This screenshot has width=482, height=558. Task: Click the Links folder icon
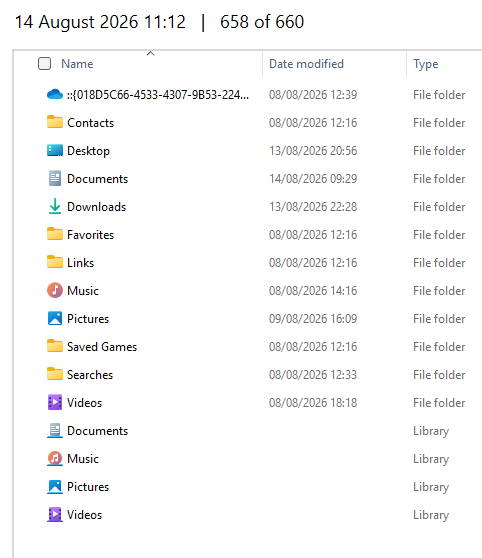click(x=55, y=263)
